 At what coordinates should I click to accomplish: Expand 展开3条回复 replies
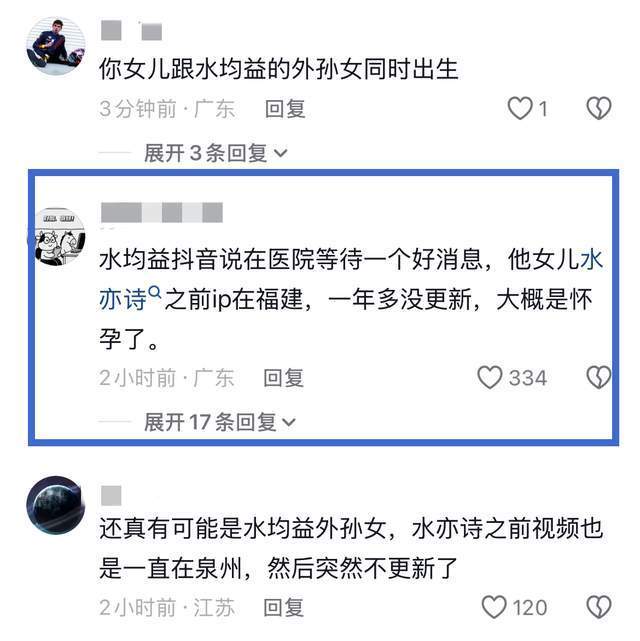pyautogui.click(x=215, y=153)
